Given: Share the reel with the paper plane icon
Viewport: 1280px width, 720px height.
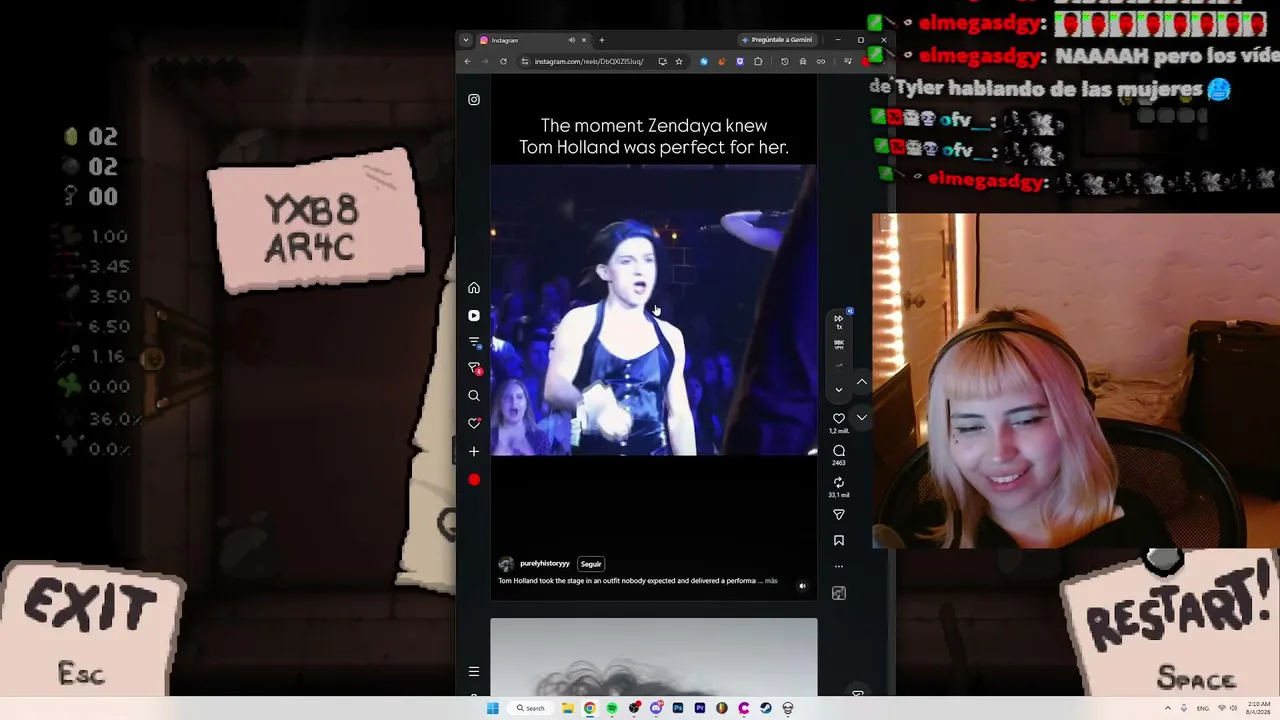Looking at the screenshot, I should tap(839, 515).
